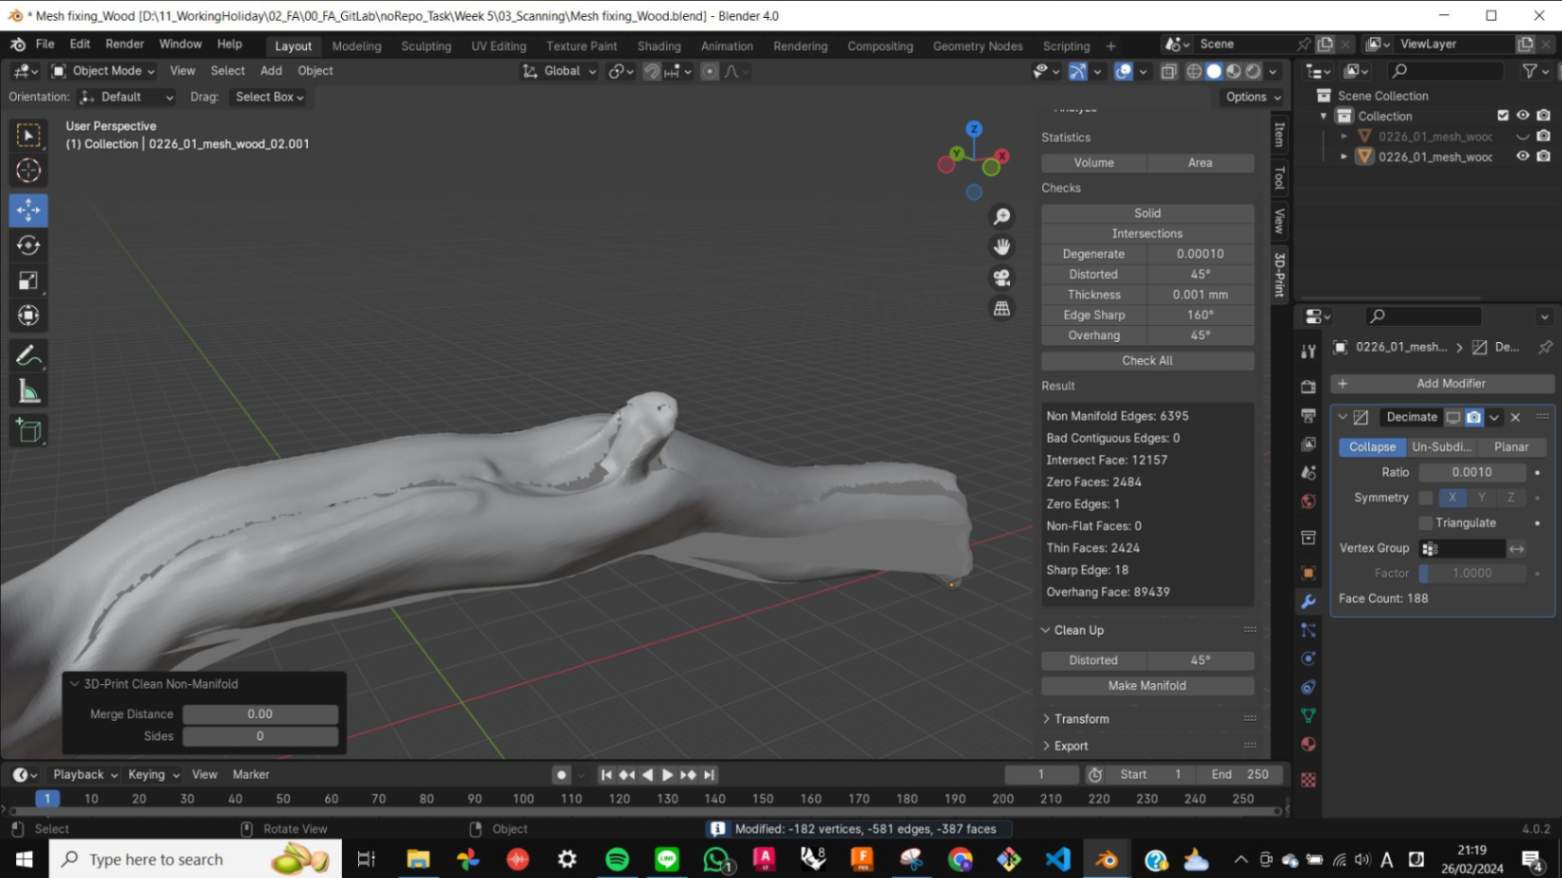Click the viewport pan hand icon
The width and height of the screenshot is (1562, 878).
tap(1001, 247)
